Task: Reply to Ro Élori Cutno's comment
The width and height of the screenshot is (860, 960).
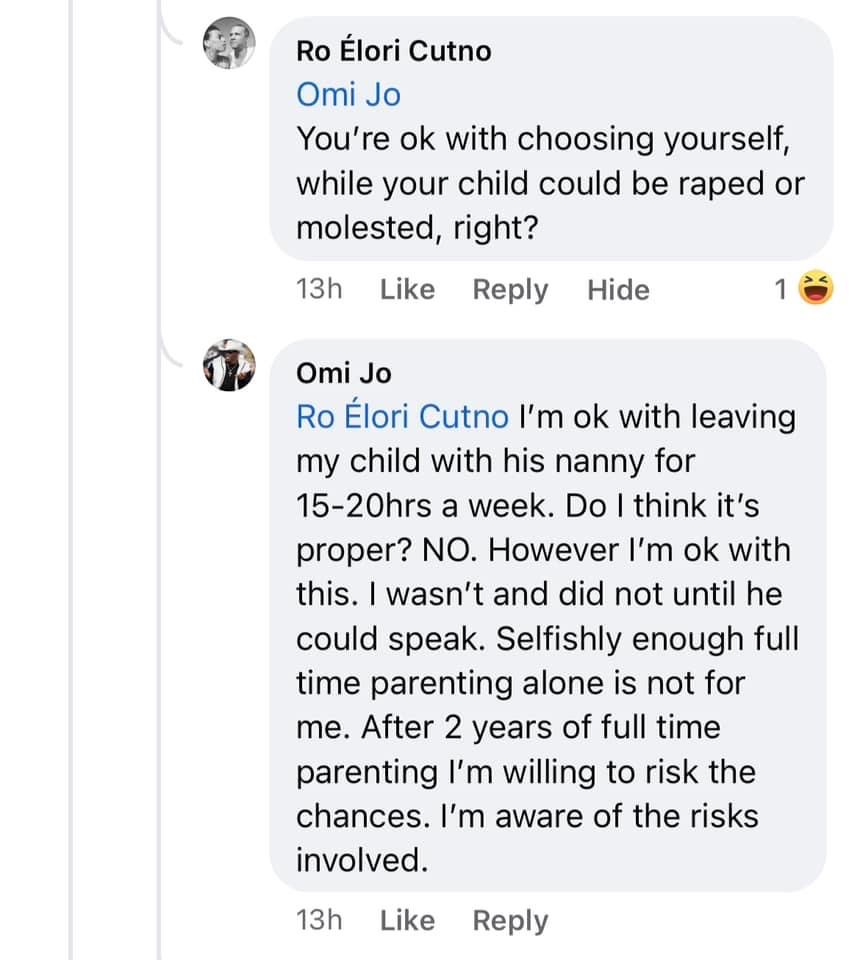Action: point(510,290)
